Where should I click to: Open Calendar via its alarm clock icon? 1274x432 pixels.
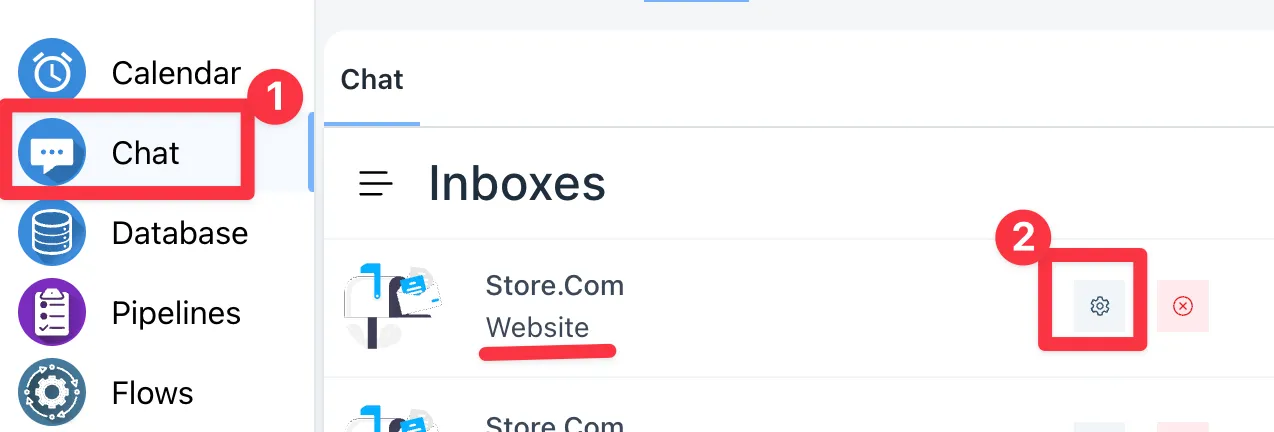52,72
